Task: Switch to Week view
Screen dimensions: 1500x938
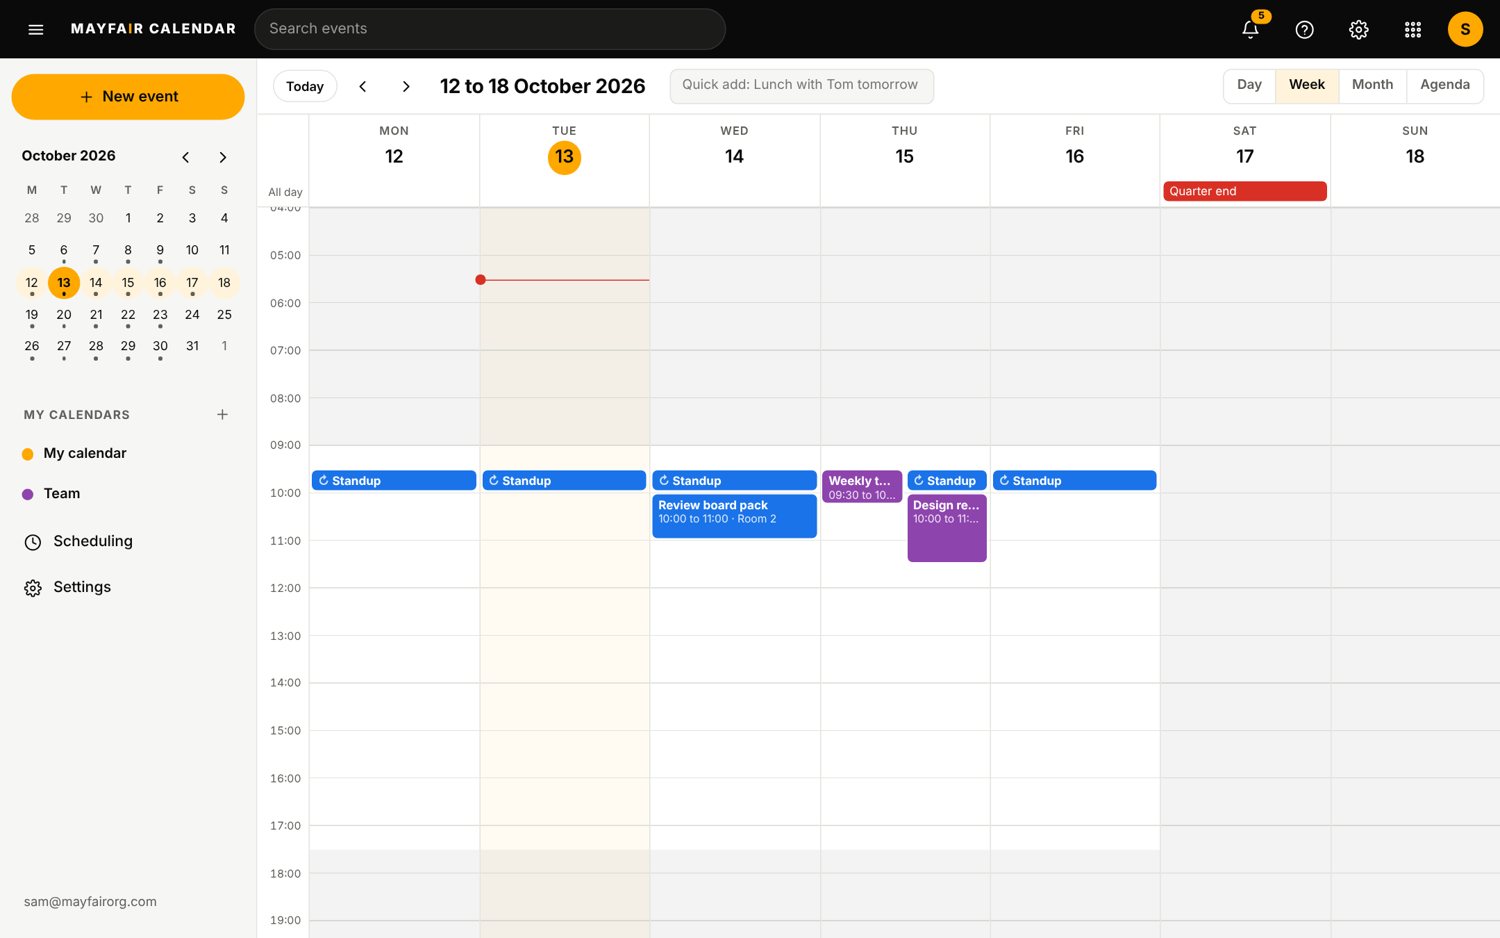Action: (x=1307, y=85)
